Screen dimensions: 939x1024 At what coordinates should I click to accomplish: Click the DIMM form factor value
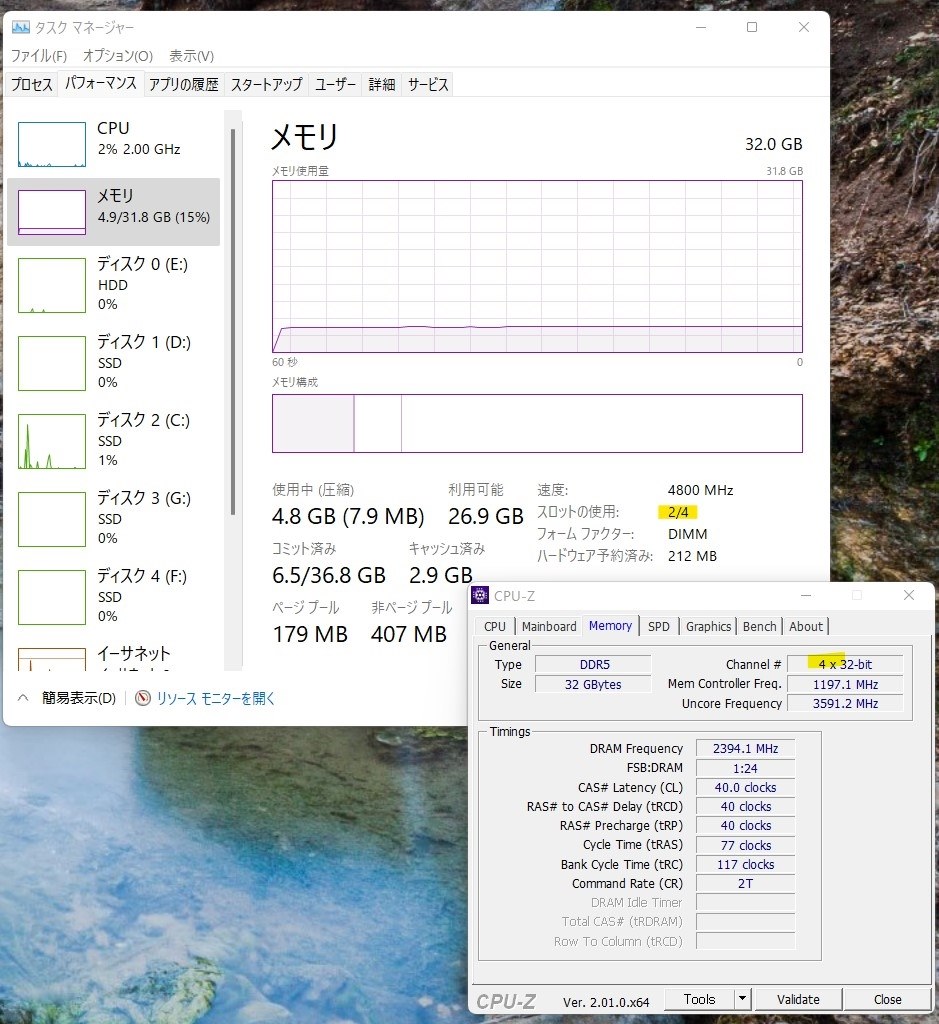tap(687, 534)
